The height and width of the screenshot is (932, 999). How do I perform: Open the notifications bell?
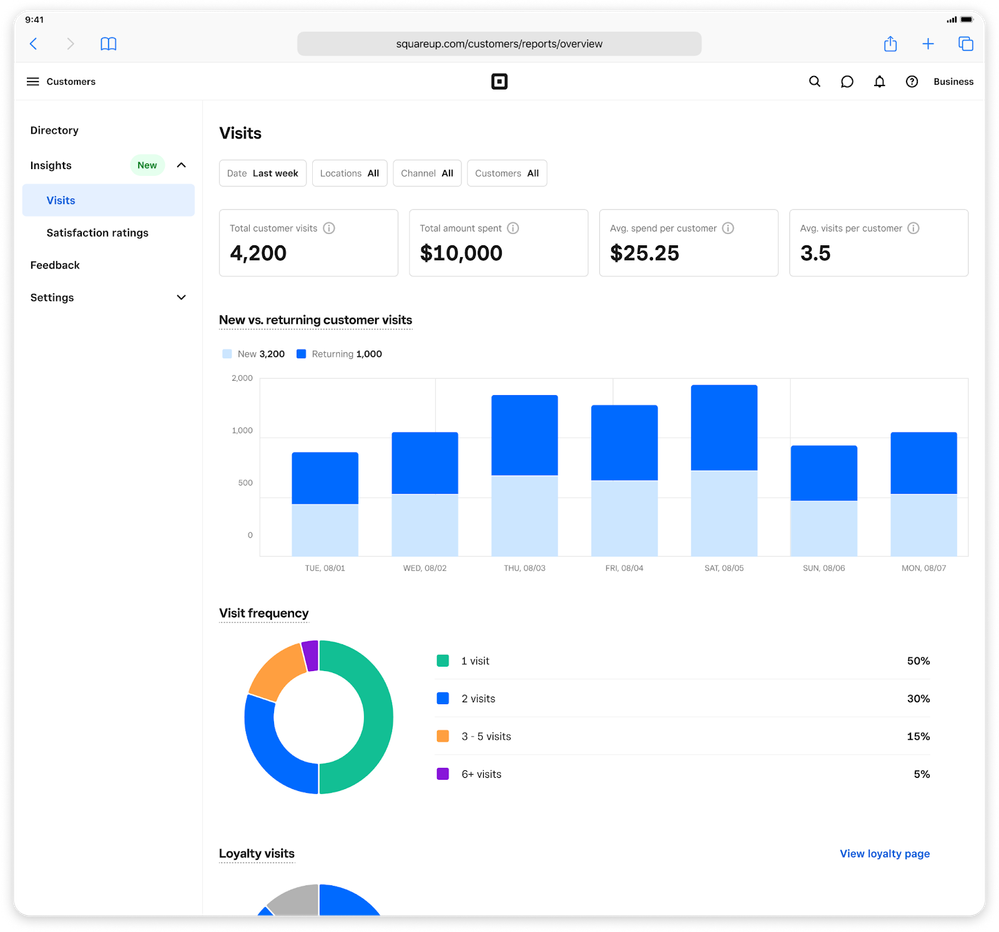point(879,82)
